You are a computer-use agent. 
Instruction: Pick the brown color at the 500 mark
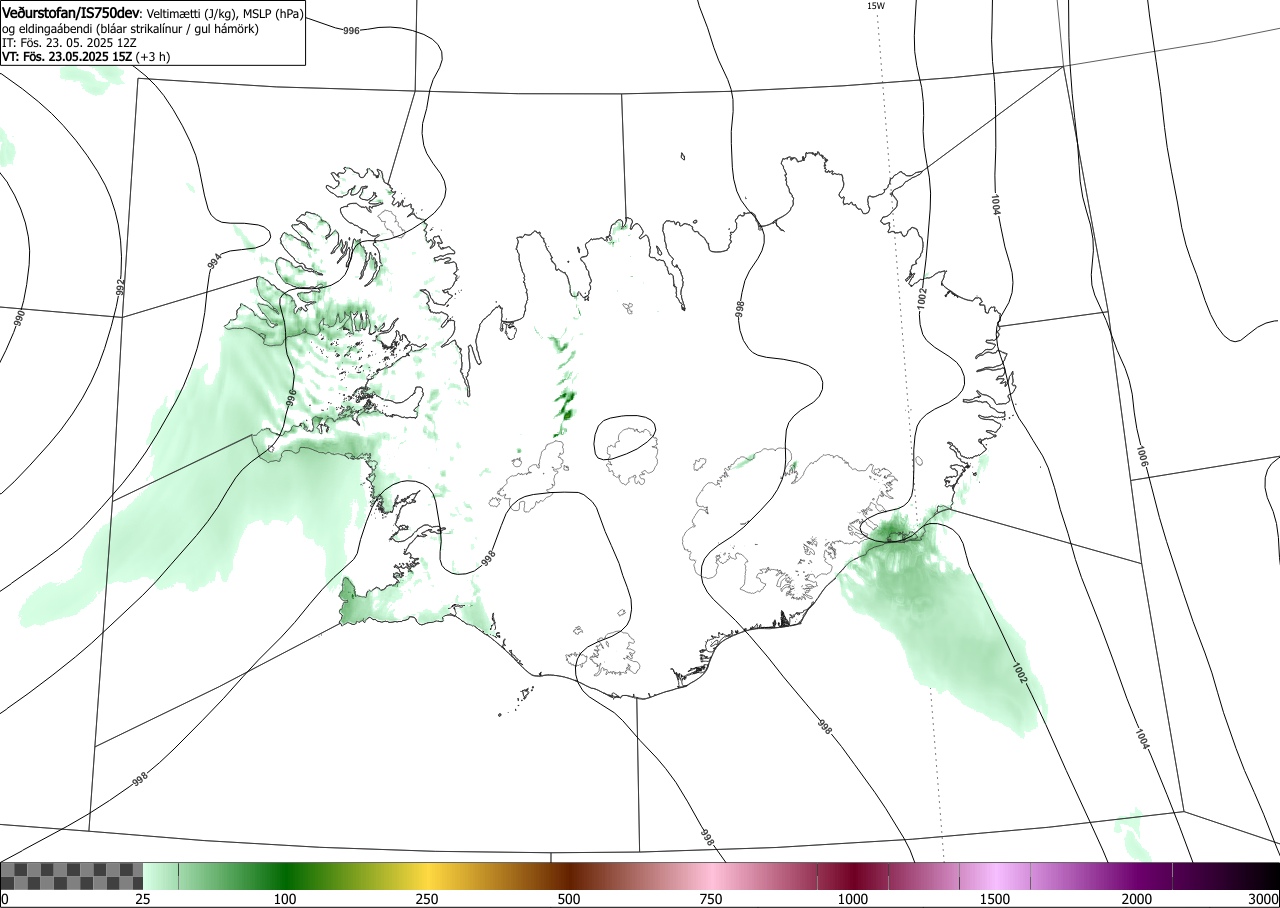[x=569, y=876]
